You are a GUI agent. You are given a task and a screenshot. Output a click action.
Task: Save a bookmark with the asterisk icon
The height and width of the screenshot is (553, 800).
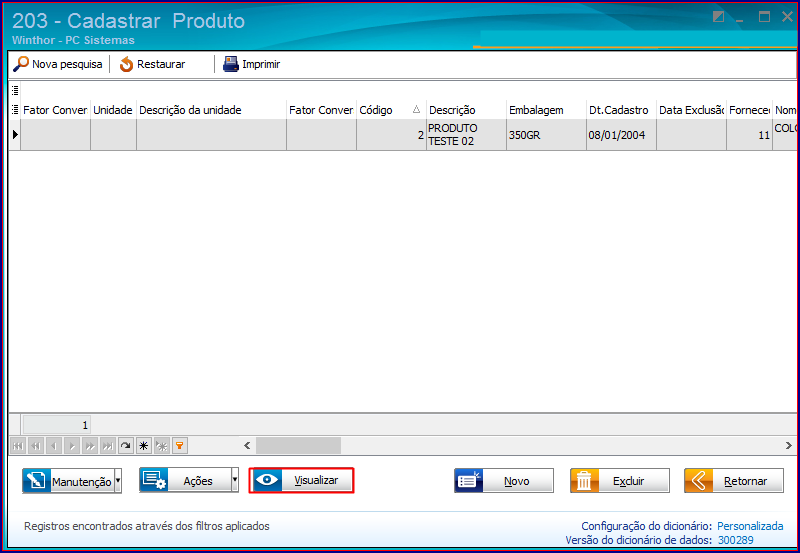[144, 446]
